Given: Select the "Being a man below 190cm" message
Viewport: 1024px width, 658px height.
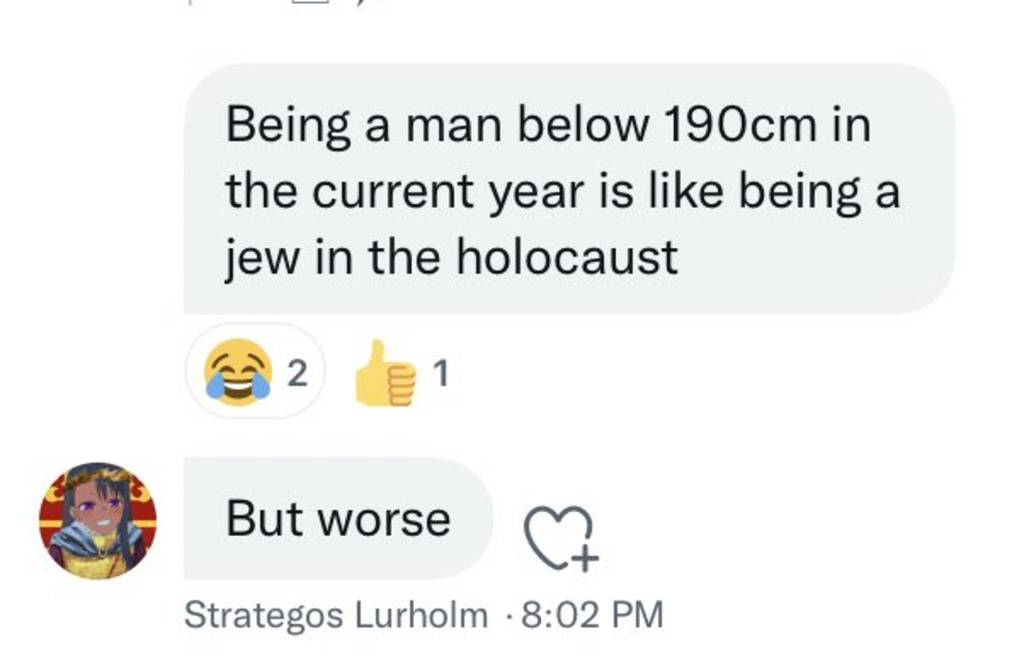Looking at the screenshot, I should [x=569, y=189].
